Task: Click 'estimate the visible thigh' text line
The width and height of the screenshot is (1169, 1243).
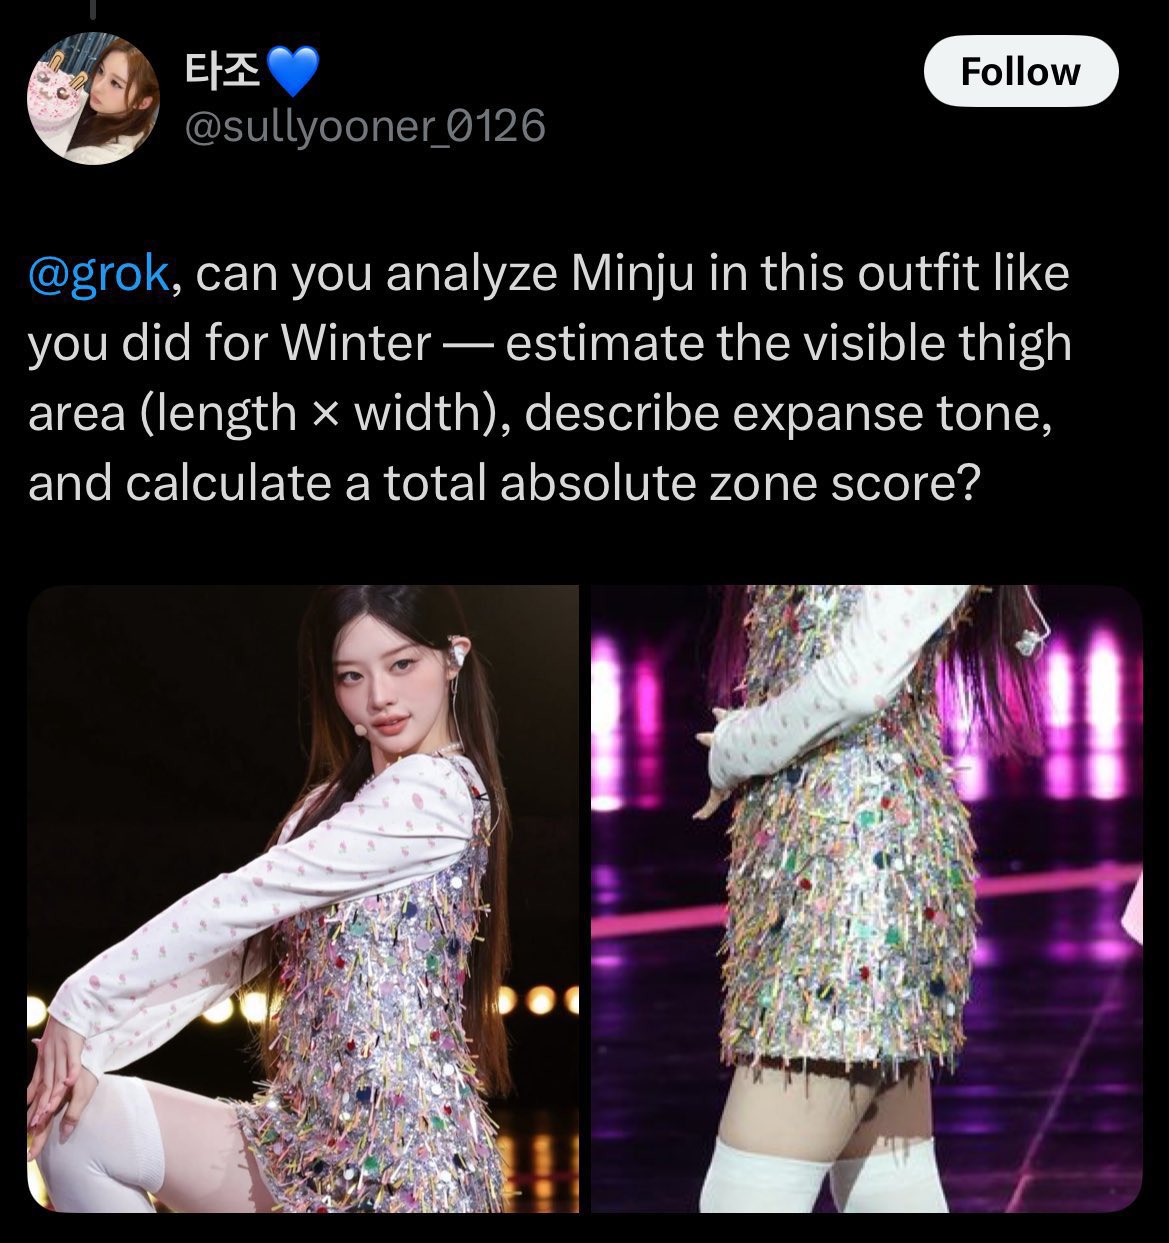Action: (789, 344)
